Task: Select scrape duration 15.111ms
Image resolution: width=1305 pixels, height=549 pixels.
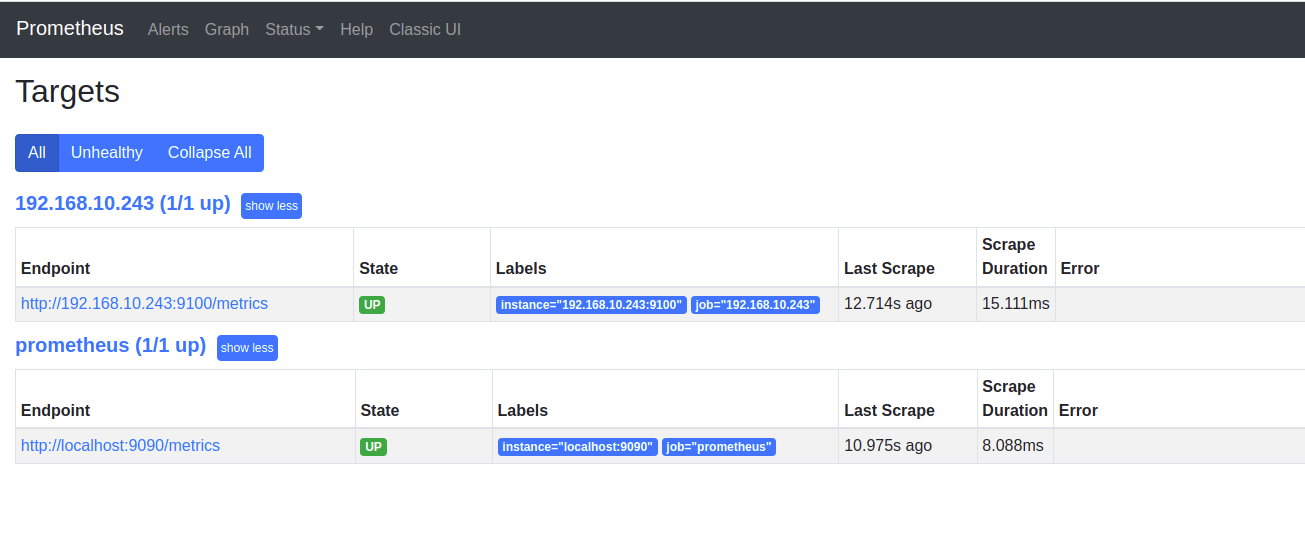Action: pyautogui.click(x=1016, y=303)
